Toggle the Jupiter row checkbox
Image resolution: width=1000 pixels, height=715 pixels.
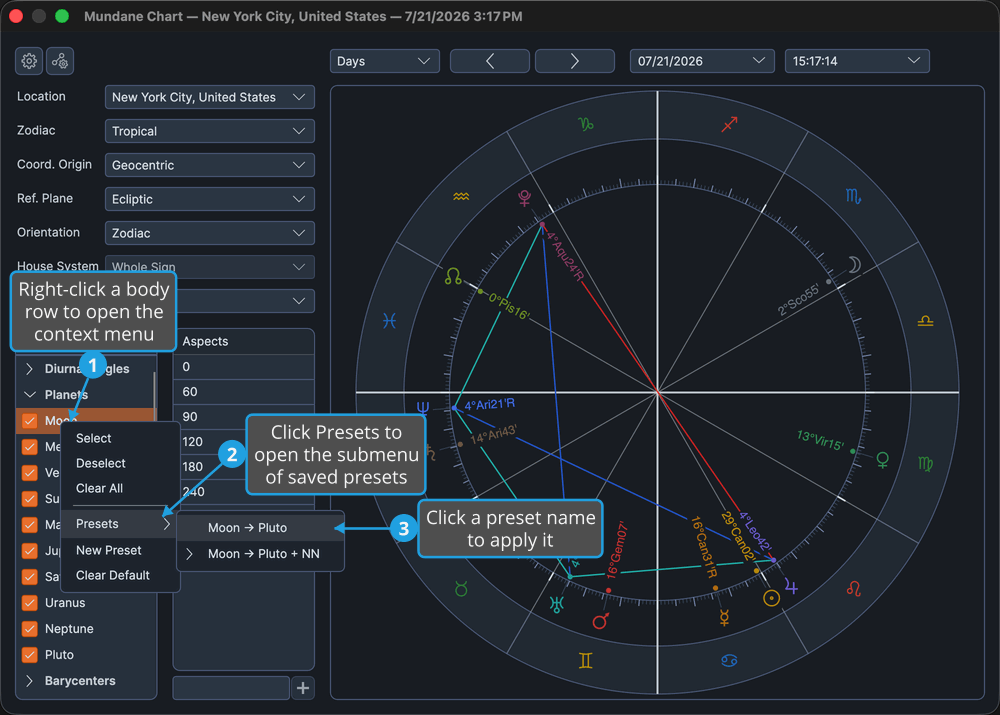click(x=29, y=550)
